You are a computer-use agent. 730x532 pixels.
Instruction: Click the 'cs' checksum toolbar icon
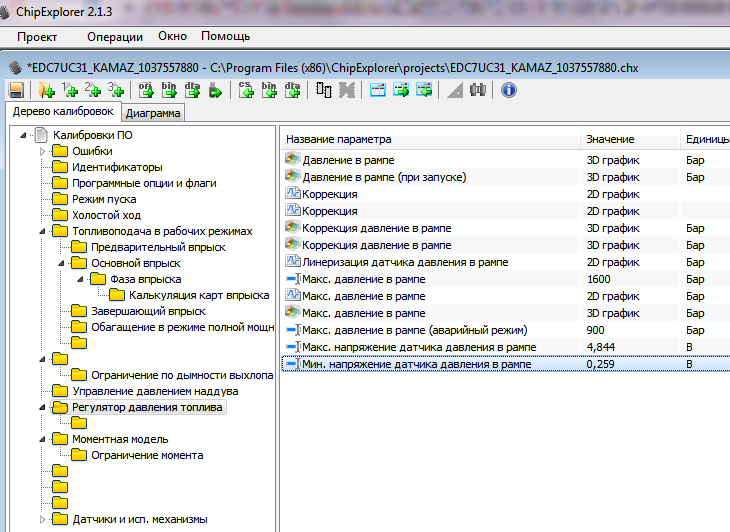246,90
